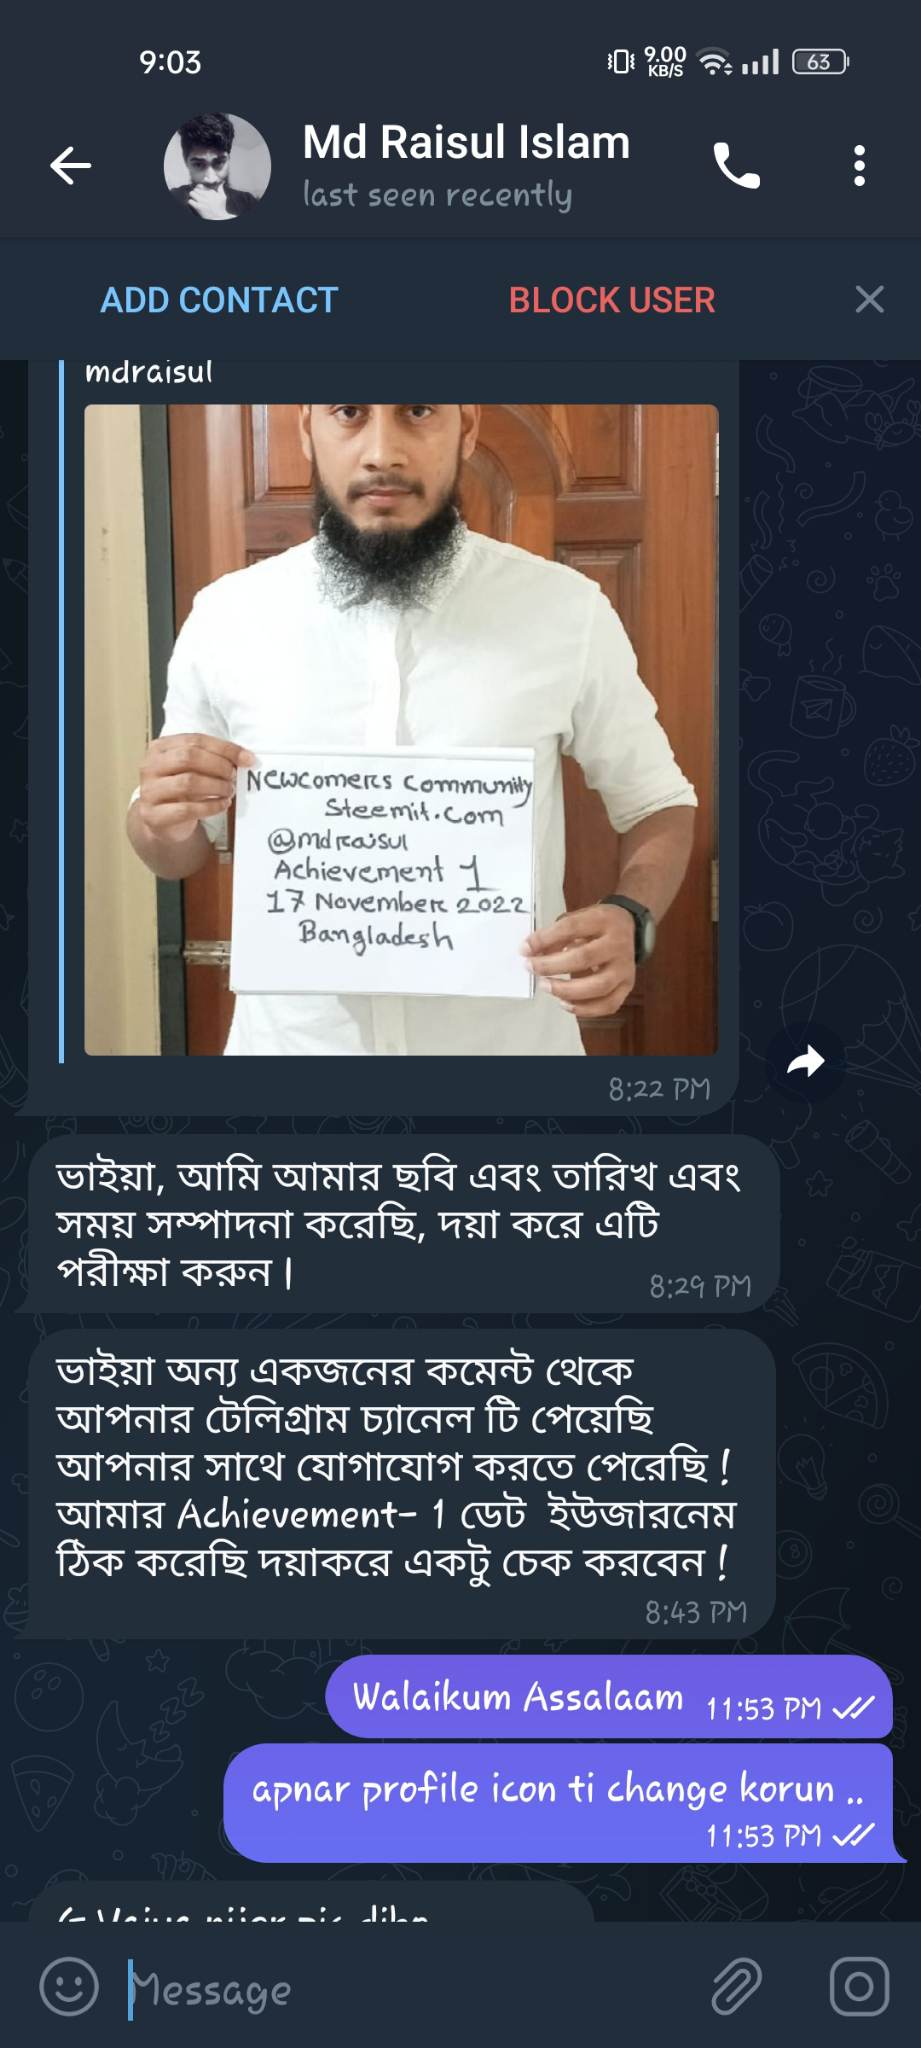Select the 'apnar profile icon ti change korun' message
Image resolution: width=921 pixels, height=2048 pixels.
pos(558,1803)
